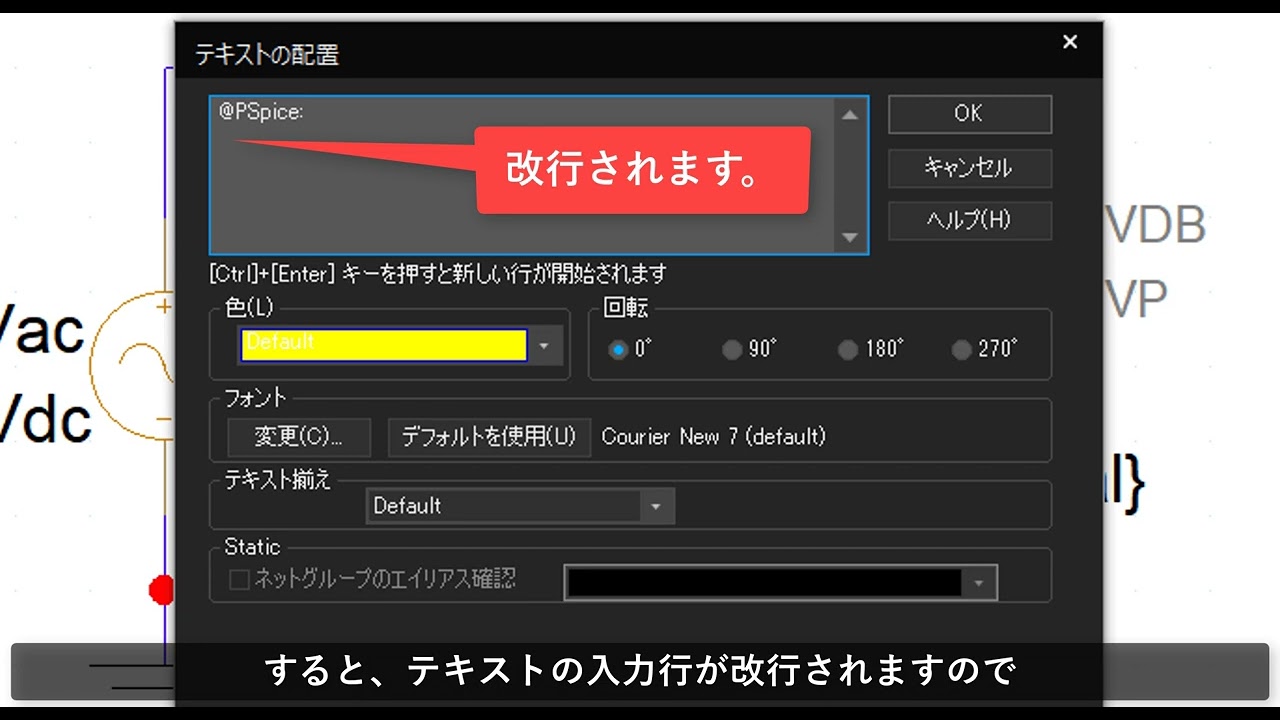
Task: Select 90° rotation radio button
Action: tap(732, 350)
